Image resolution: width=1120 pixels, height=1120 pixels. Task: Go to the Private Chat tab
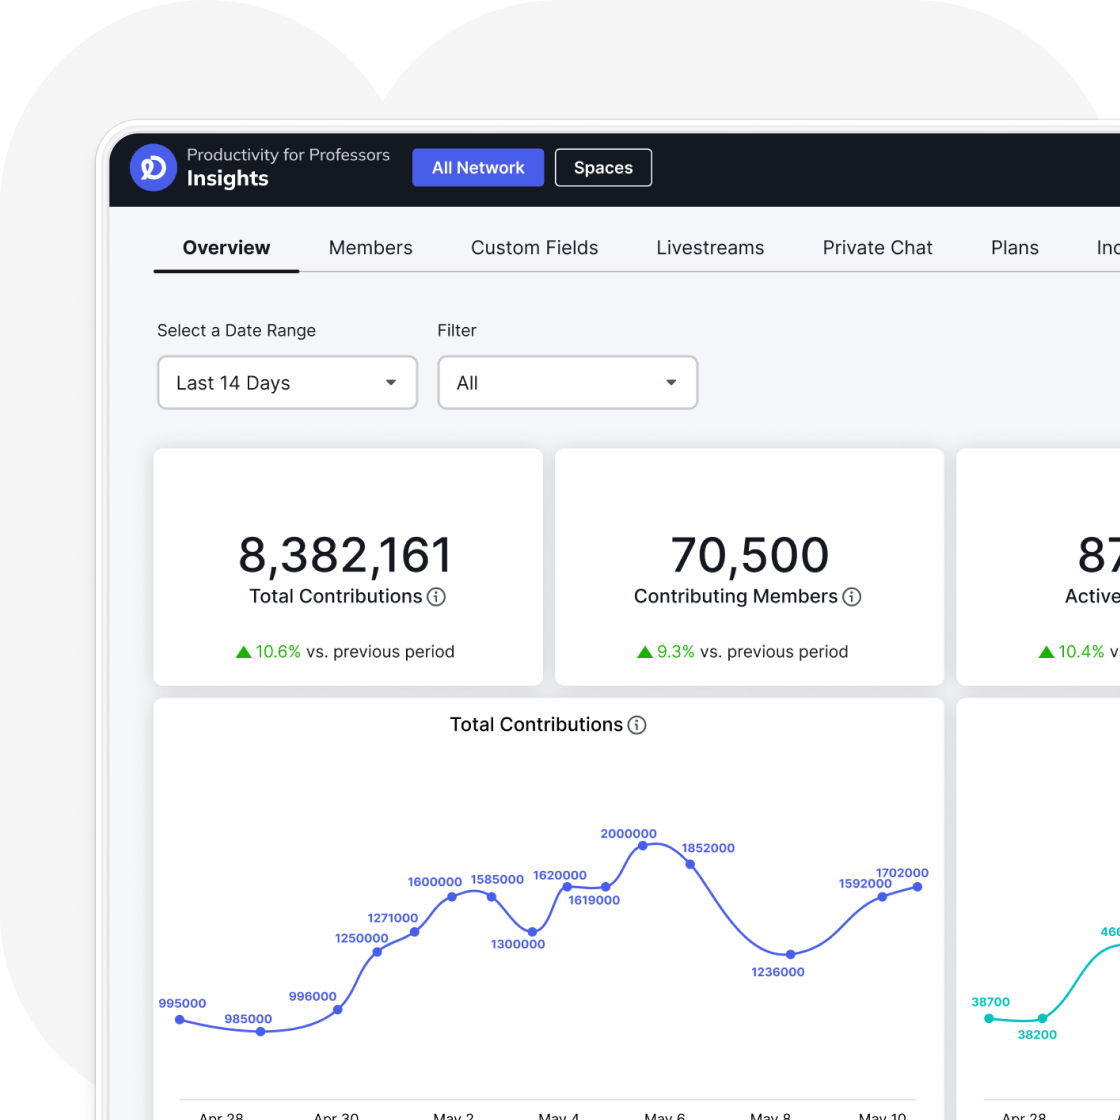point(877,247)
